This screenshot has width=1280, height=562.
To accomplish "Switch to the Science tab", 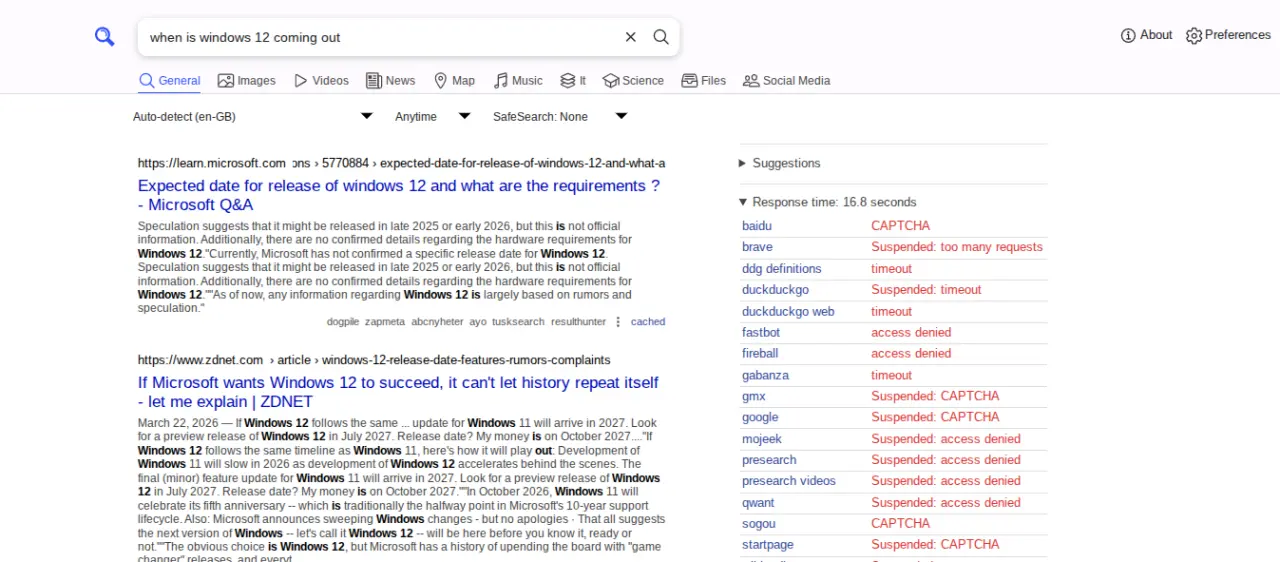I will pos(633,81).
